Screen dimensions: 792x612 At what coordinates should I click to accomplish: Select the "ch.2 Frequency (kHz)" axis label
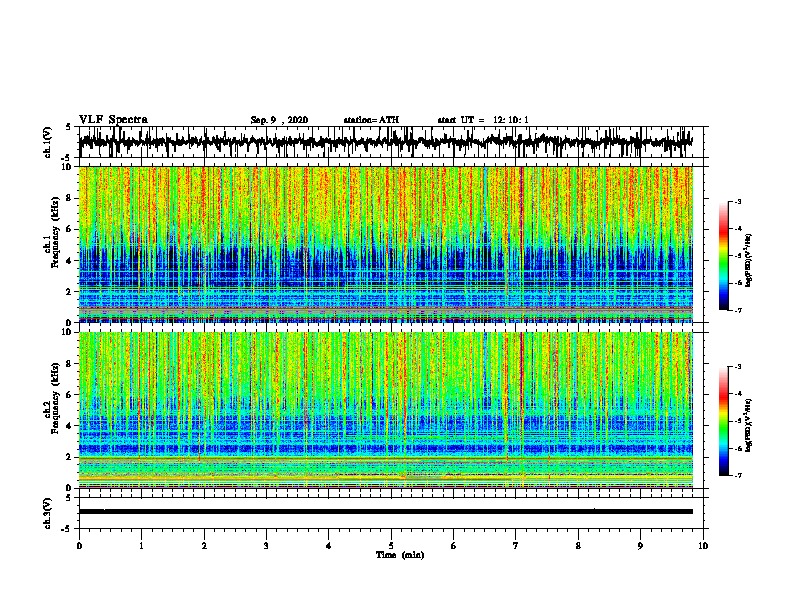click(52, 398)
